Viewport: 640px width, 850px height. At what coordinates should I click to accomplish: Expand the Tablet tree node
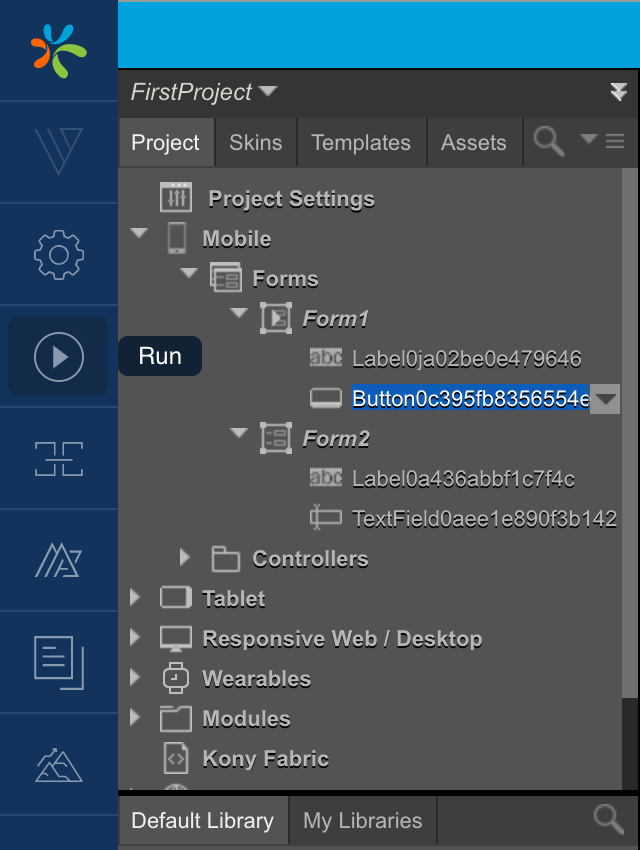pos(136,597)
